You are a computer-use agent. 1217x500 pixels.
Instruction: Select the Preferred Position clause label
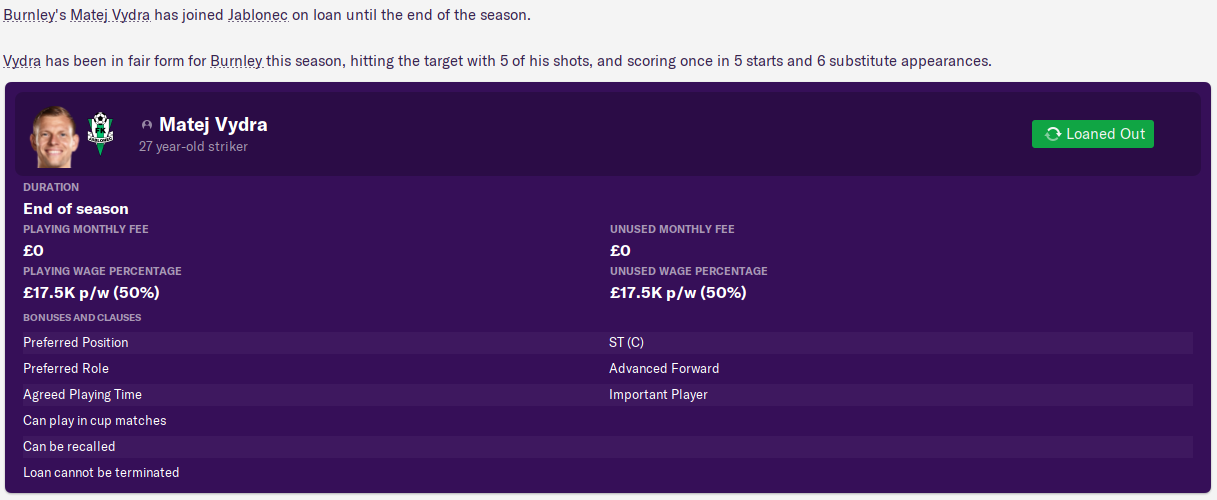click(x=76, y=343)
